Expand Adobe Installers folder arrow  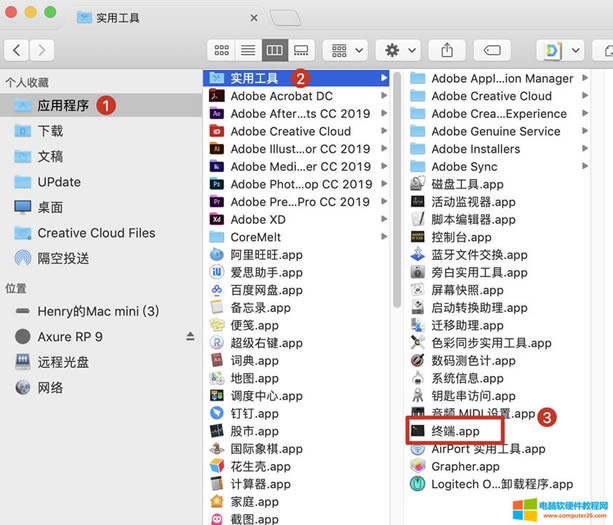585,148
